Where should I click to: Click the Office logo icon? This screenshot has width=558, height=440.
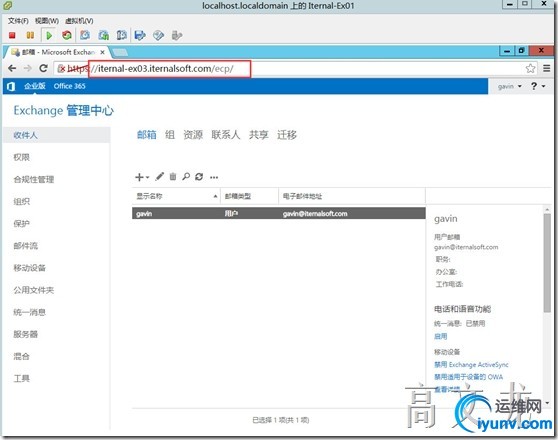(x=11, y=86)
